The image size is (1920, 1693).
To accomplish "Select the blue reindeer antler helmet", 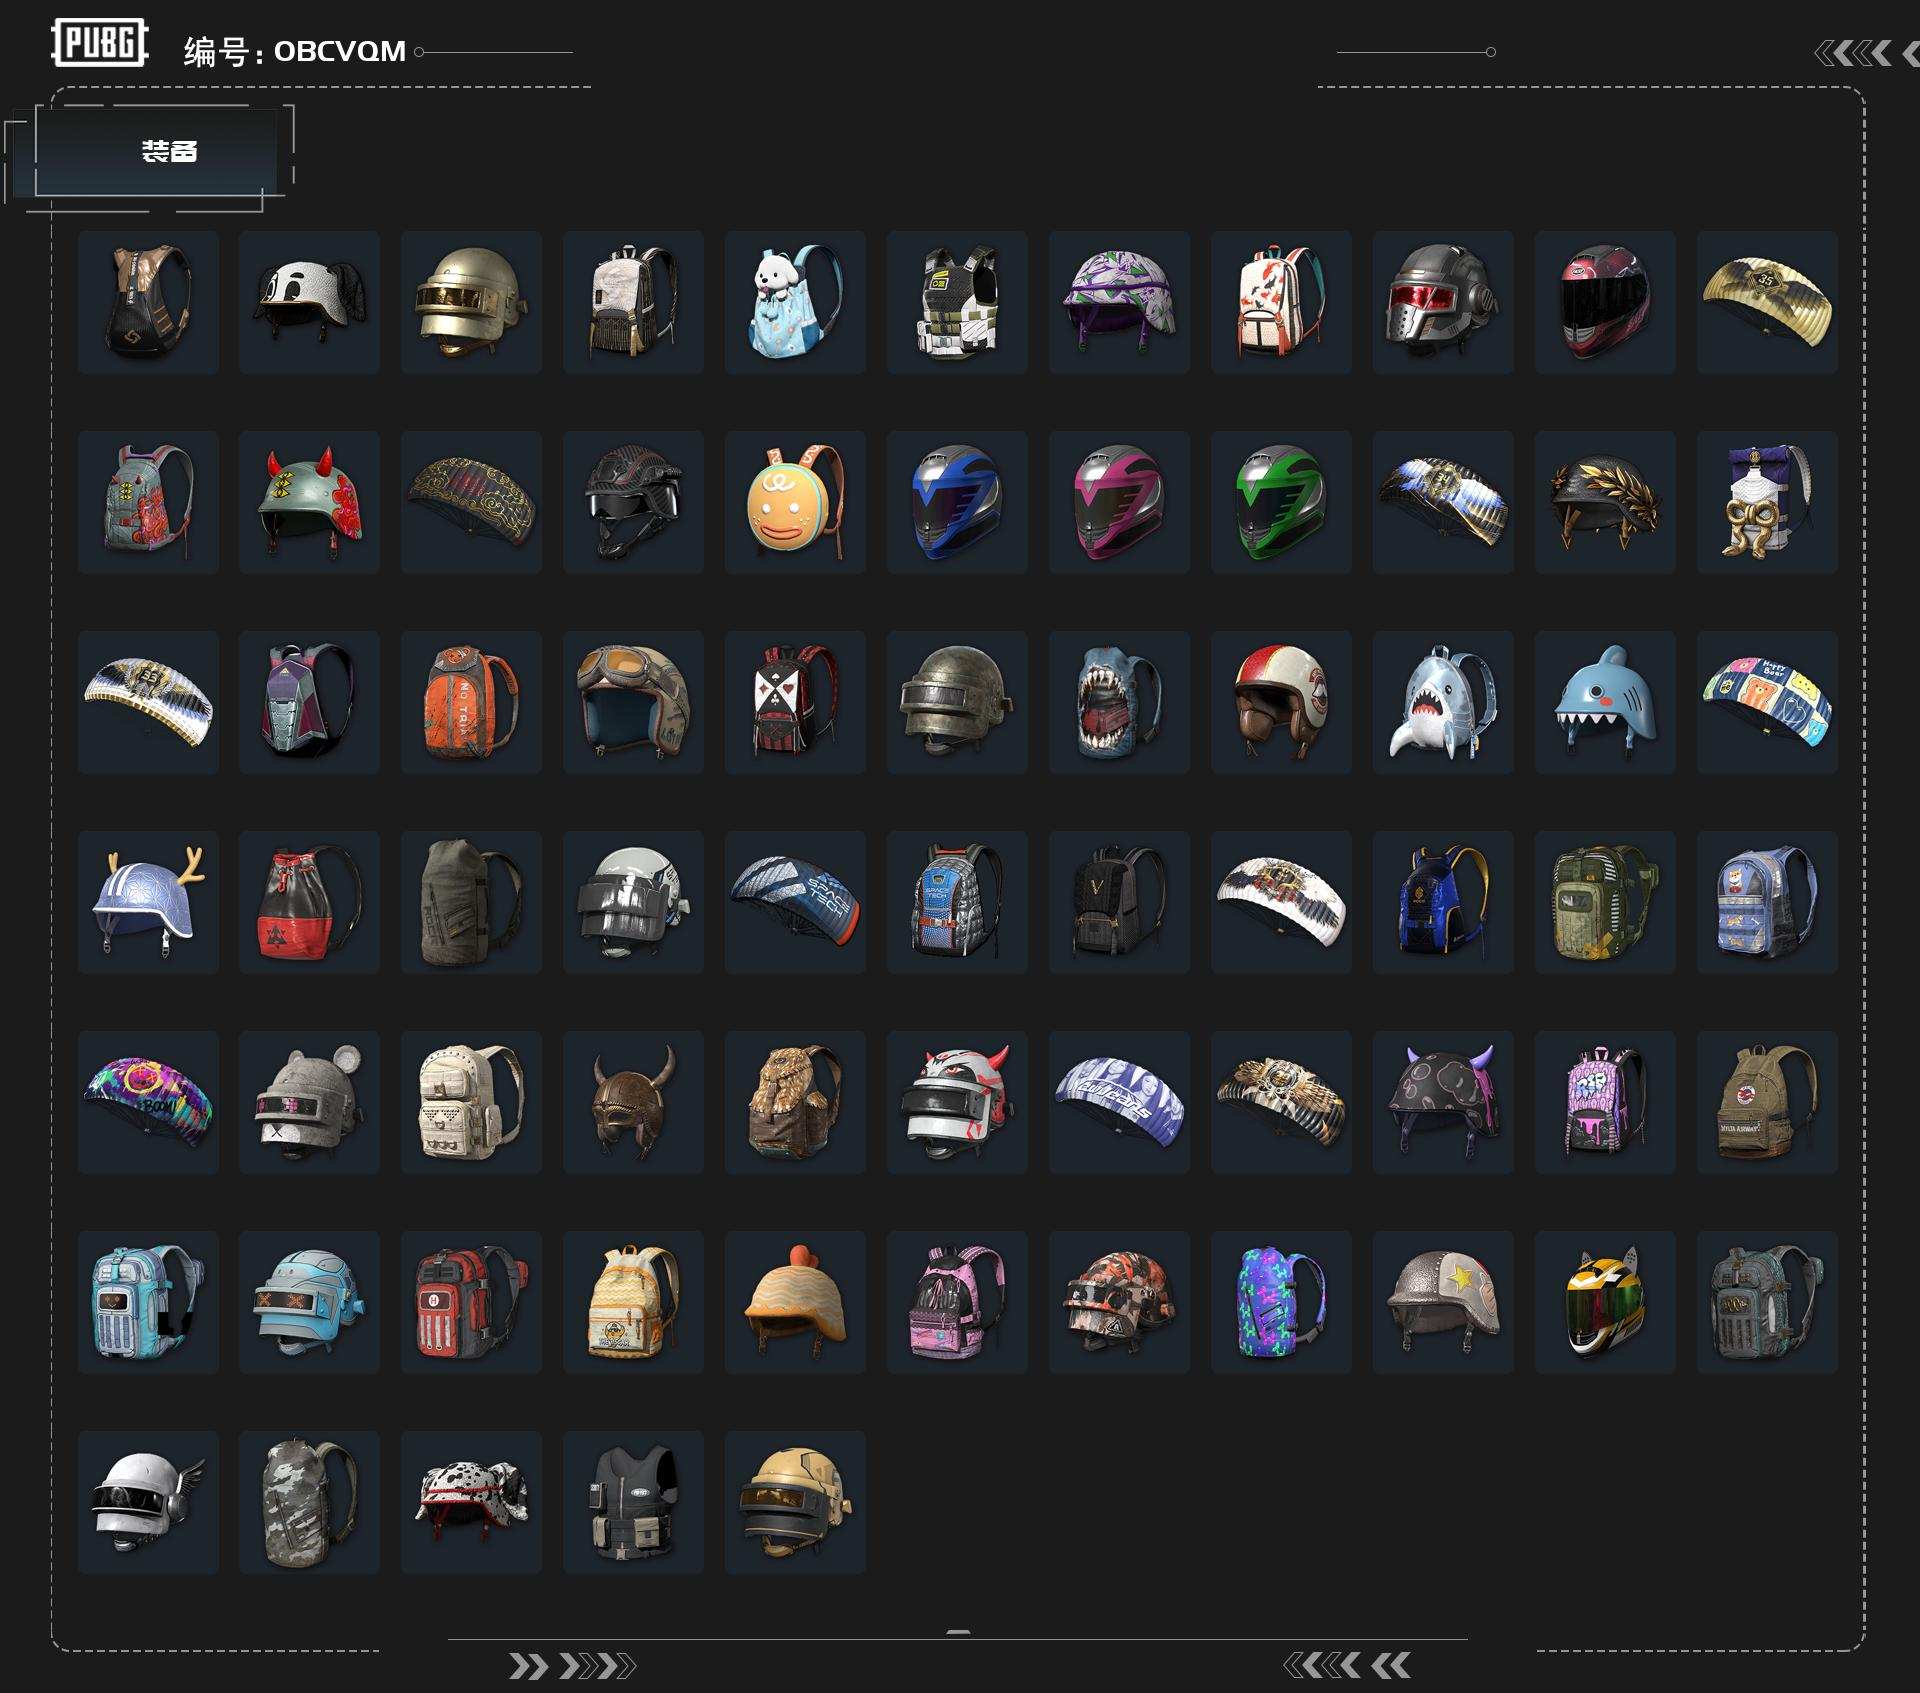I will tap(148, 902).
